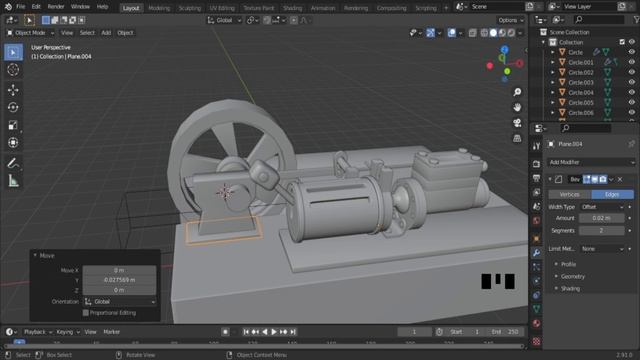
Task: Click the pan view hand icon
Action: pyautogui.click(x=517, y=107)
